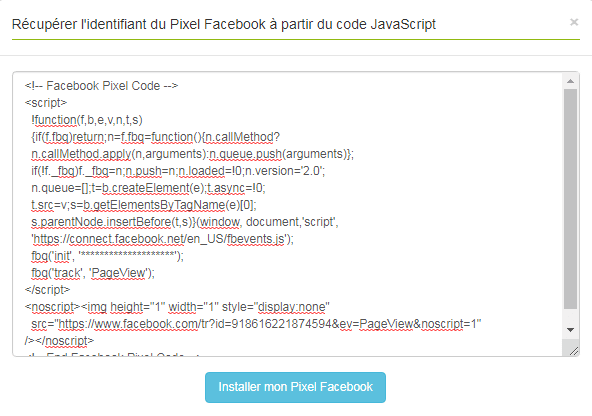Click the opening script tag line
This screenshot has width=592, height=416.
point(46,103)
